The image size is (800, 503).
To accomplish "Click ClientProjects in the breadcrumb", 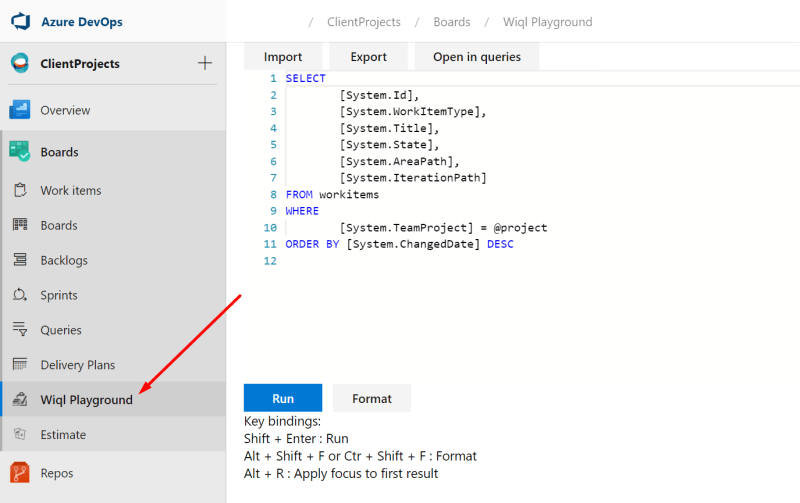I will pyautogui.click(x=364, y=22).
